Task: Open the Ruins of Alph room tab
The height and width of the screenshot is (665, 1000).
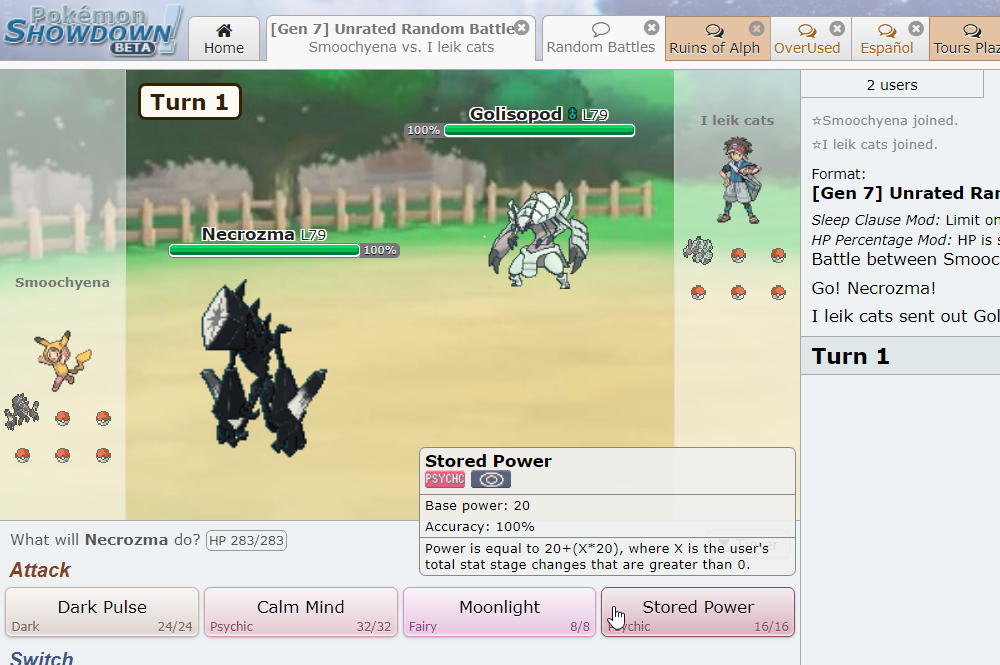Action: pyautogui.click(x=717, y=39)
